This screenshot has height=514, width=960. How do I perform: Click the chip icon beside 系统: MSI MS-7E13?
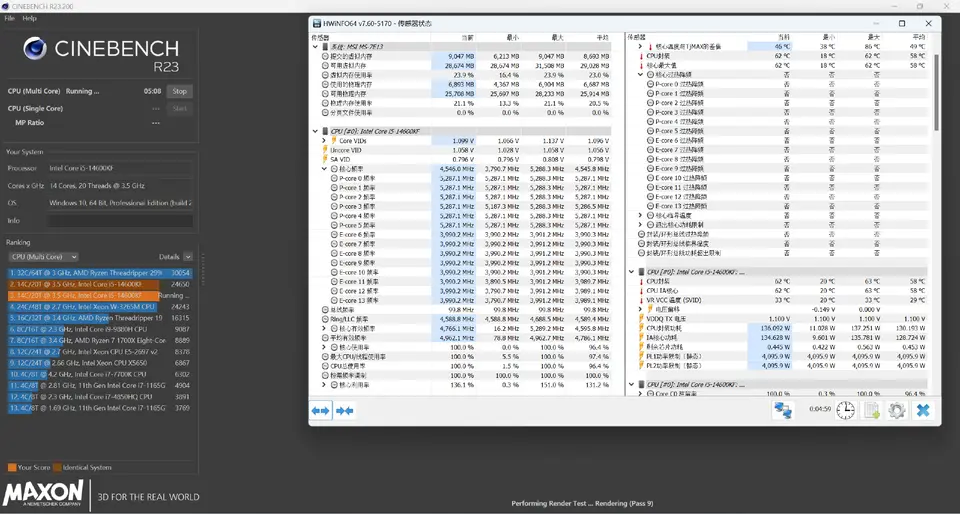pyautogui.click(x=324, y=47)
